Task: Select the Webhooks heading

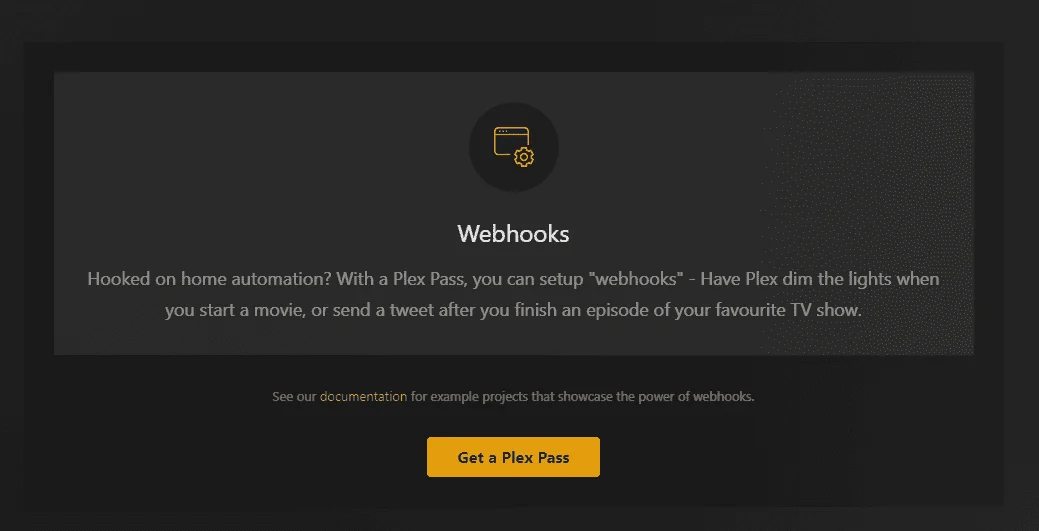Action: (x=513, y=233)
